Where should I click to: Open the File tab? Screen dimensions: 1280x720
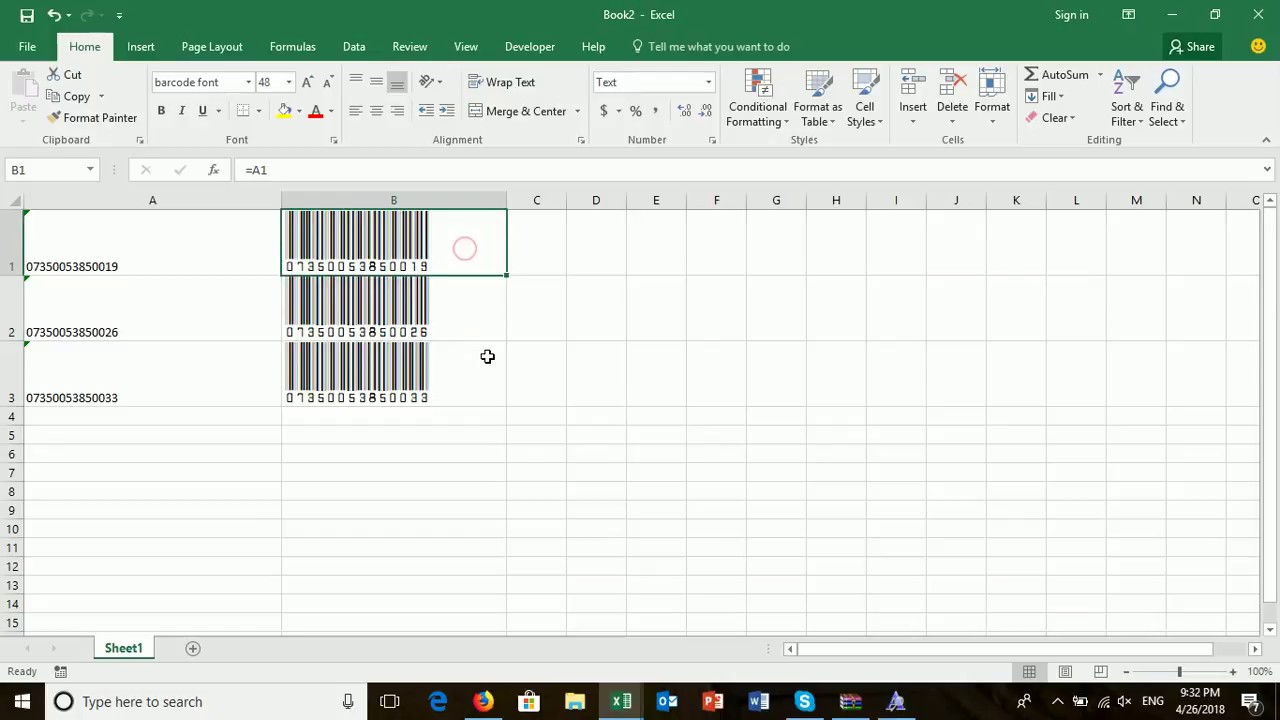click(x=27, y=47)
